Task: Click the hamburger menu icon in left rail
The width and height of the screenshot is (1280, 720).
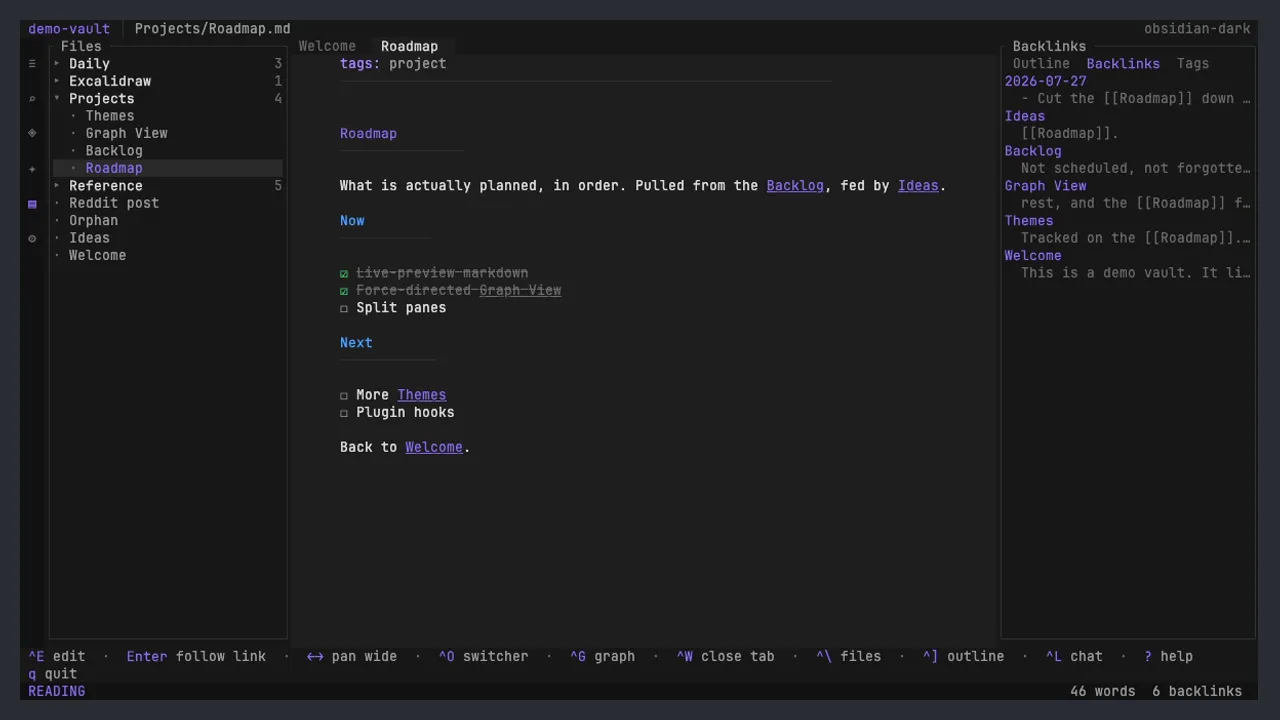Action: point(32,64)
